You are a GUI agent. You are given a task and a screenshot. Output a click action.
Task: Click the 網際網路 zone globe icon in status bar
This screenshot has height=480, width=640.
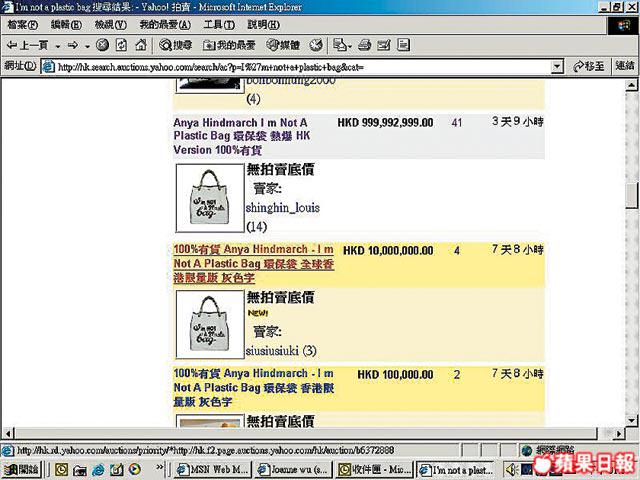(x=527, y=451)
